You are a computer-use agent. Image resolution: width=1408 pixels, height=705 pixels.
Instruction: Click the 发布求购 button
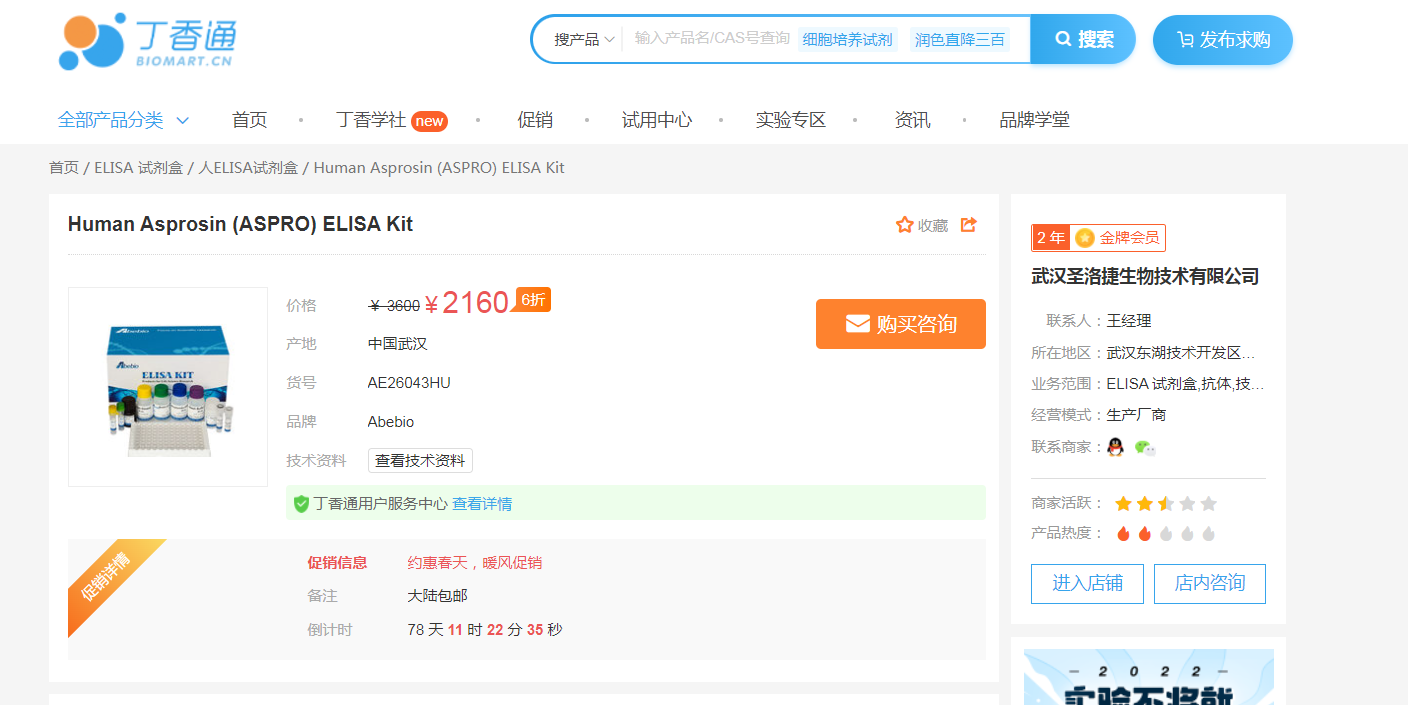(x=1223, y=40)
